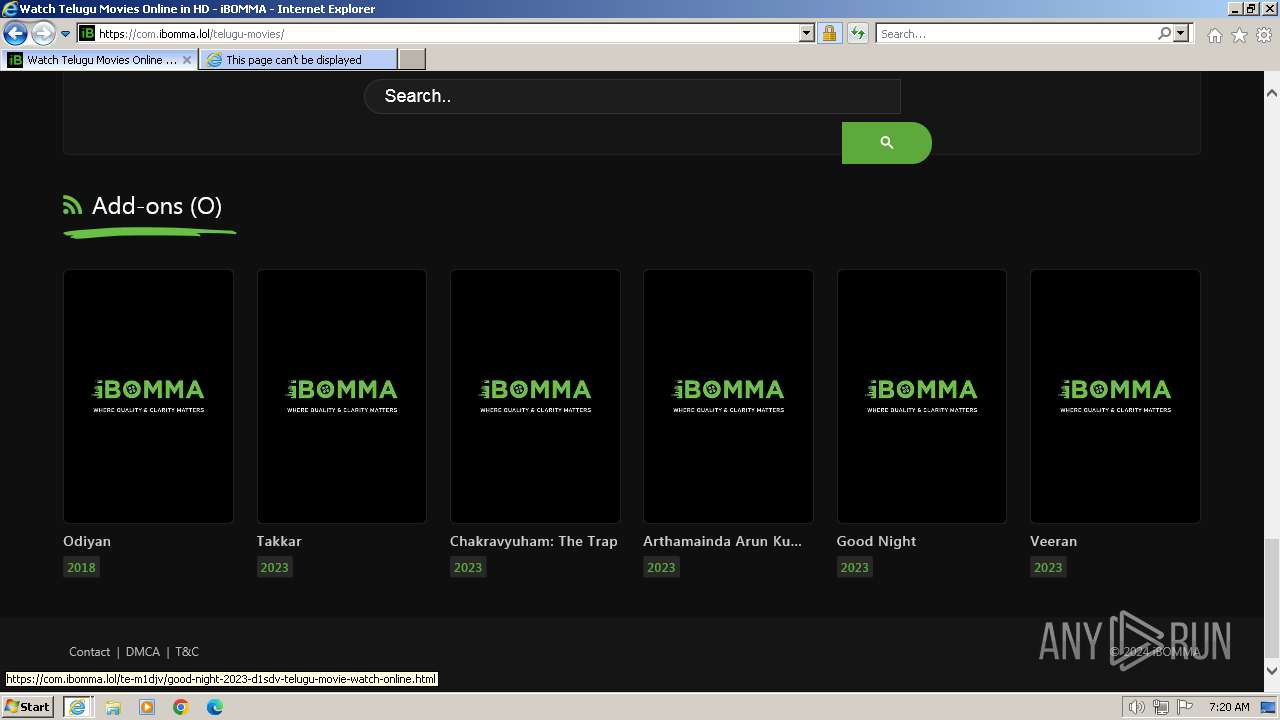
Task: Click the 2023 tag under Good Night
Action: [855, 567]
